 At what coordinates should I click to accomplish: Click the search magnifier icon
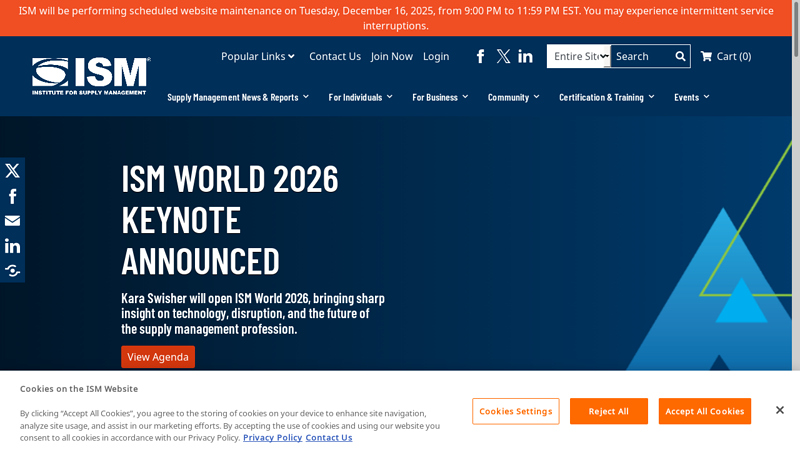(680, 56)
